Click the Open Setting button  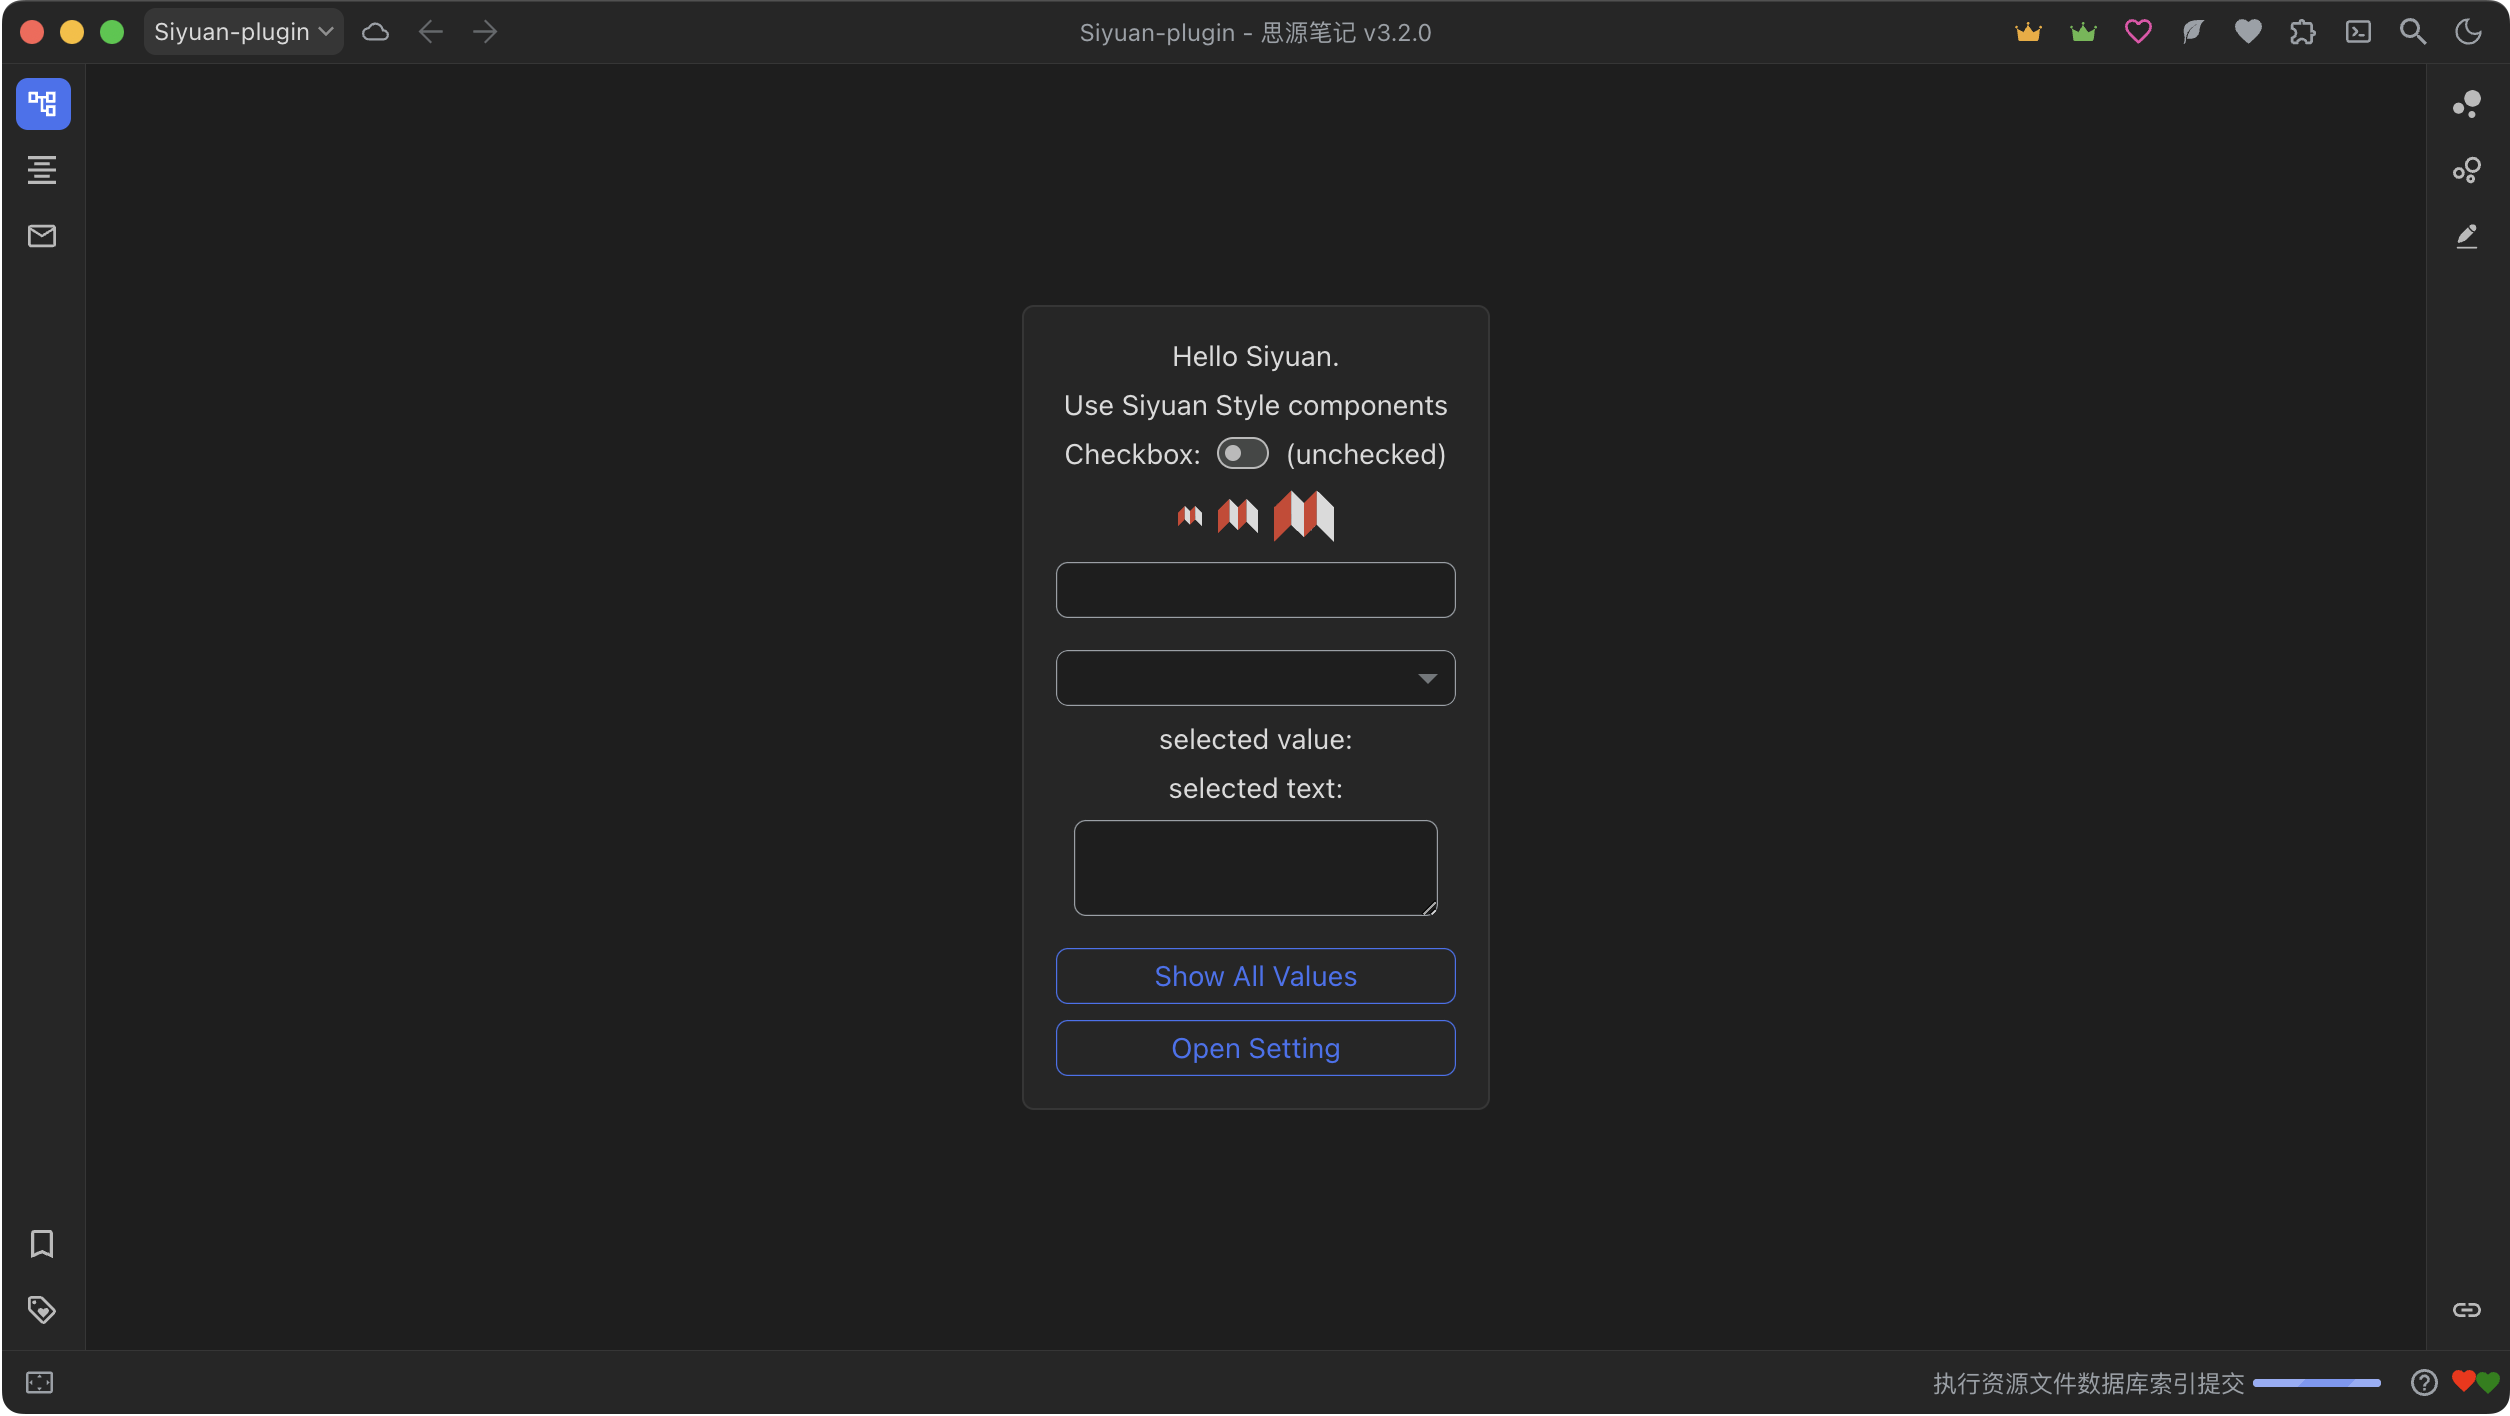(x=1255, y=1048)
